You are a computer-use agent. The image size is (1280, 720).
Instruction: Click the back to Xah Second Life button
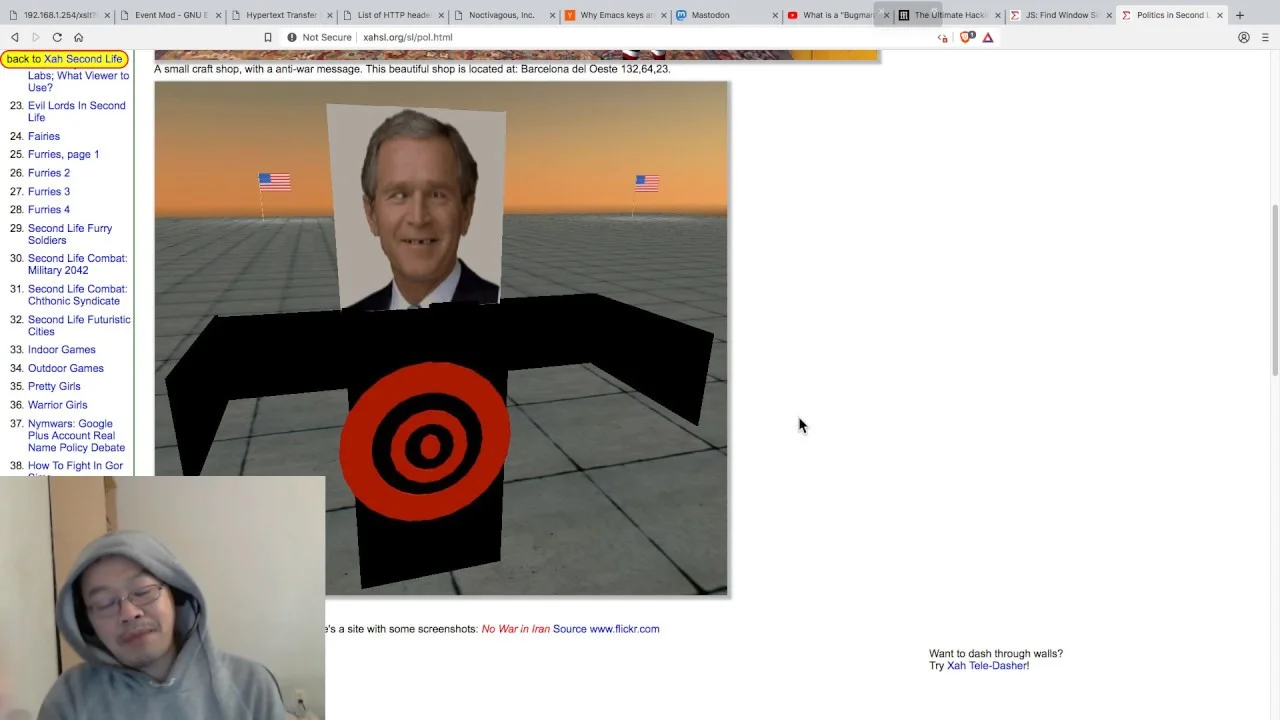pos(64,59)
